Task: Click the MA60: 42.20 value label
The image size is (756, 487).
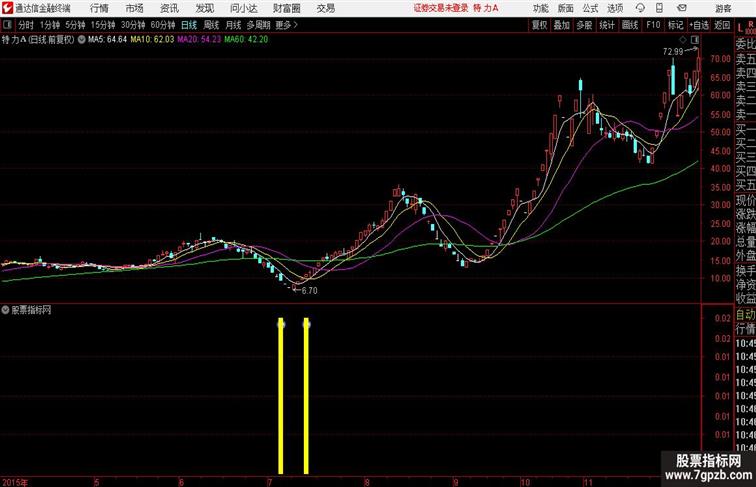Action: pos(245,40)
